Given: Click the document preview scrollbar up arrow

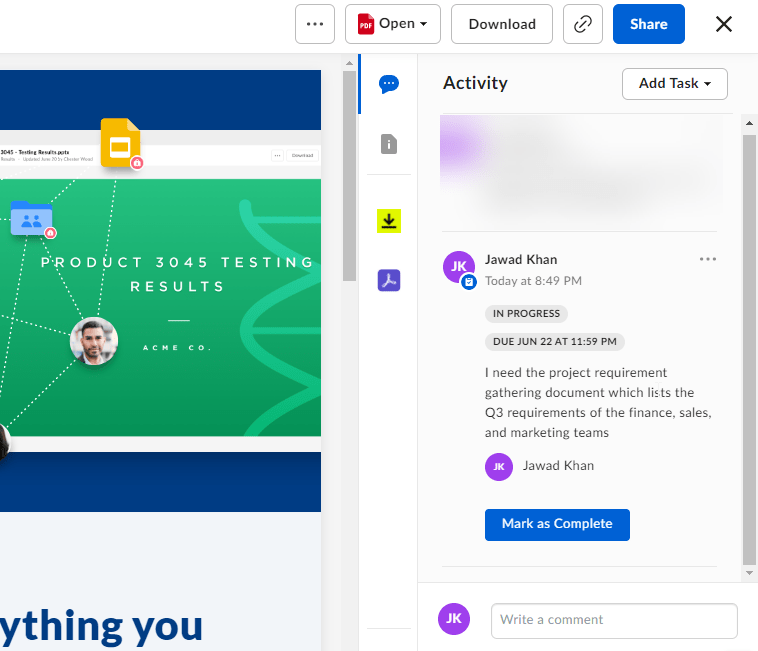Looking at the screenshot, I should (349, 63).
